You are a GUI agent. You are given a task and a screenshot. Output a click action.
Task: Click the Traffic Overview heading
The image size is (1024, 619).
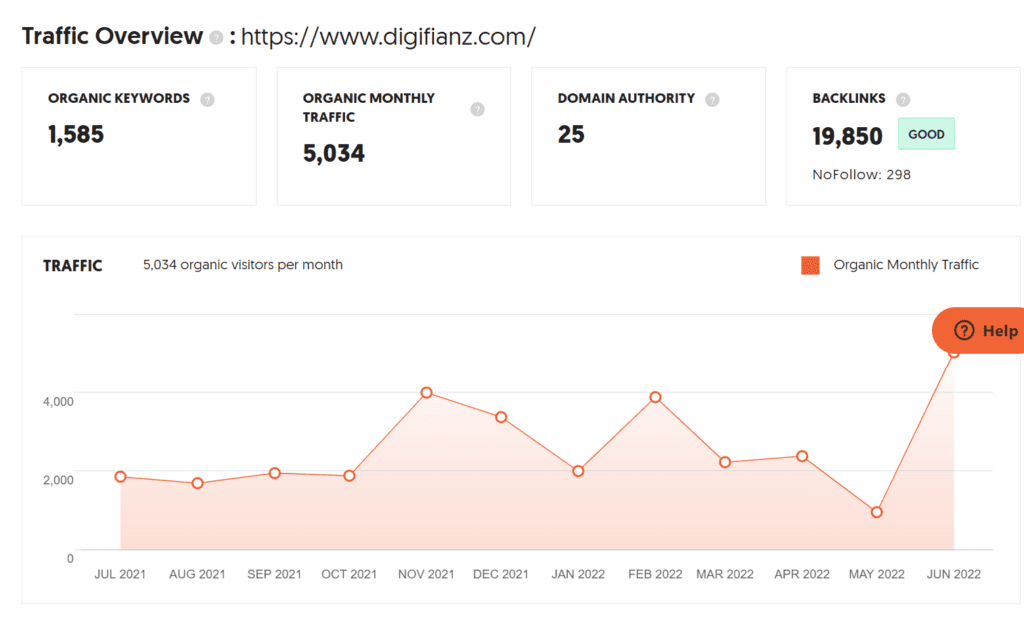tap(112, 36)
